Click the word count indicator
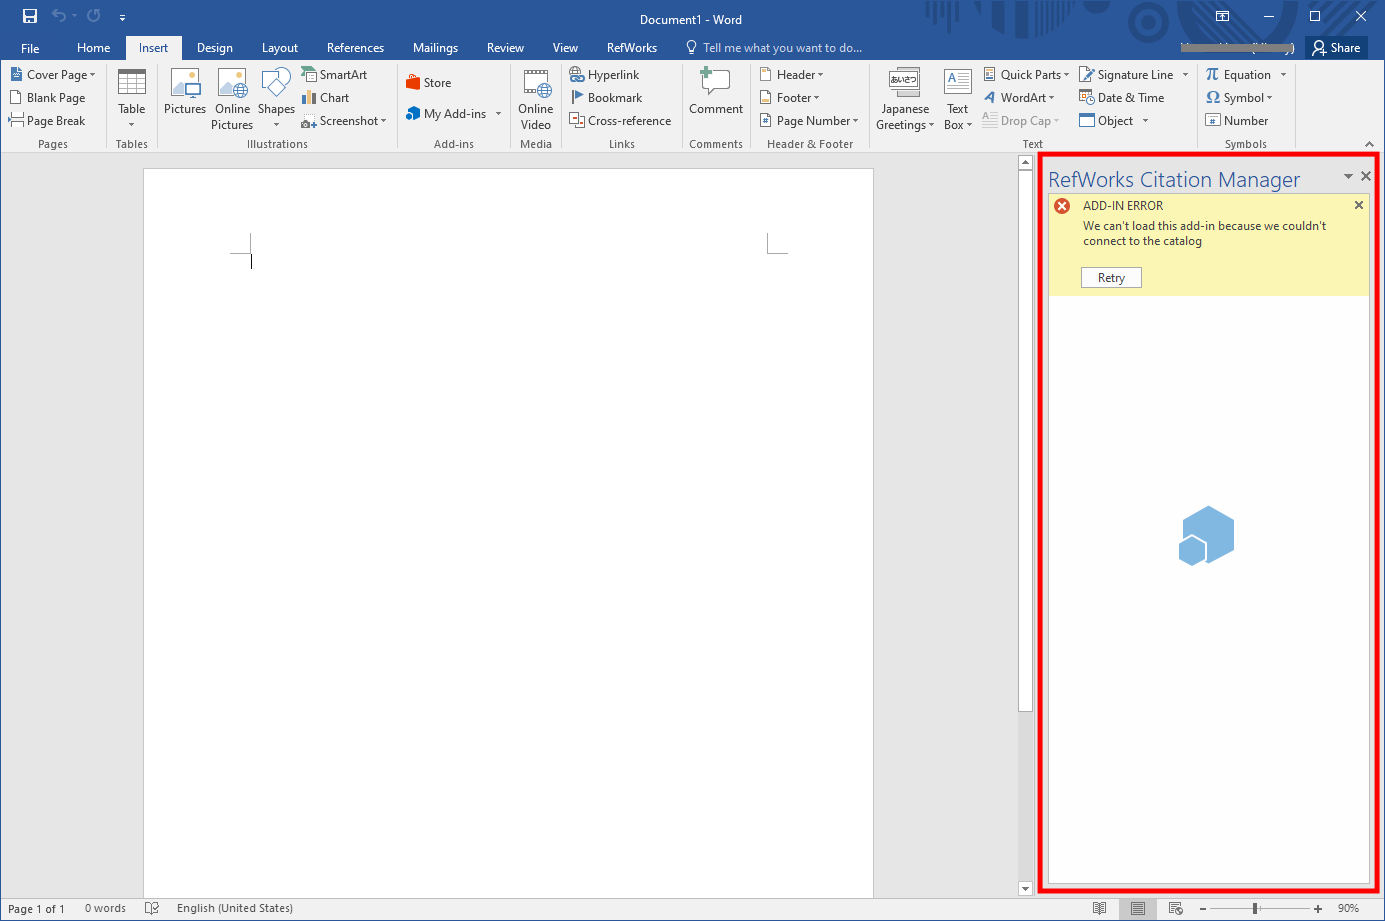Screen dimensions: 1385x921 pyautogui.click(x=105, y=909)
